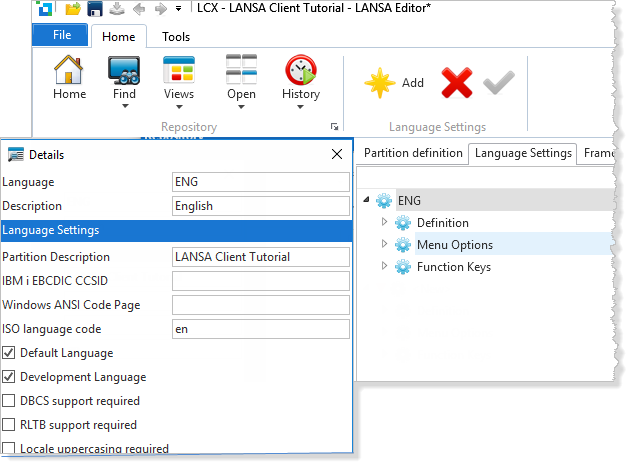Click the red X delete icon
Screen dimensions: 631x475
(457, 83)
